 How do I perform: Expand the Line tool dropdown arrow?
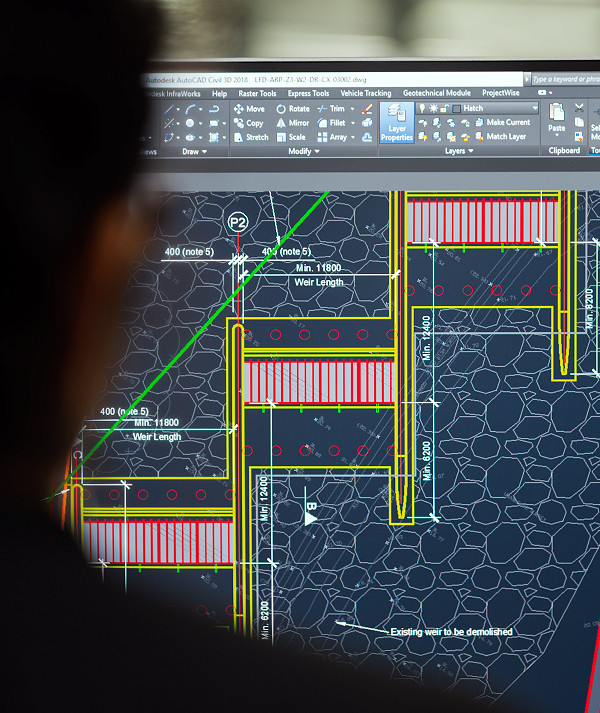tap(178, 110)
